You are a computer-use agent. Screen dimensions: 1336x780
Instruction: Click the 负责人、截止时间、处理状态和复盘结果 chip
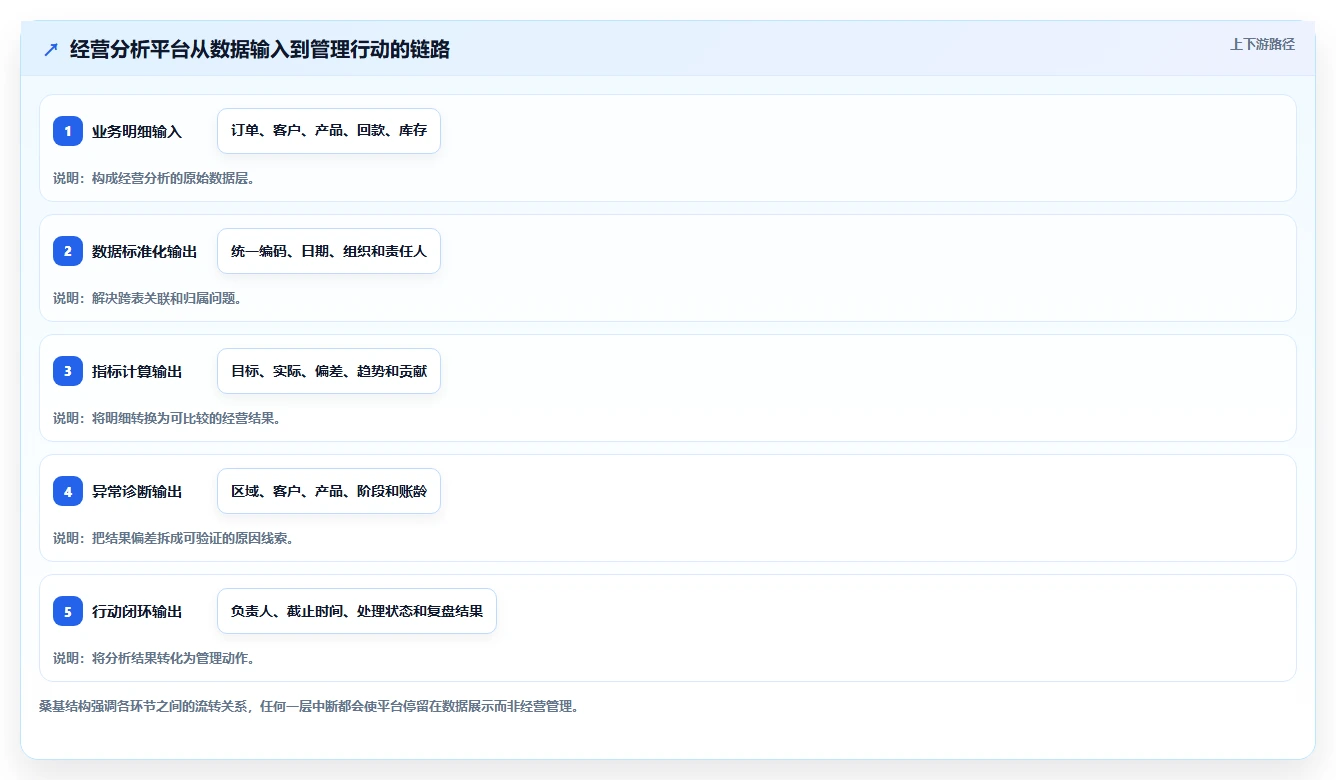(x=357, y=611)
